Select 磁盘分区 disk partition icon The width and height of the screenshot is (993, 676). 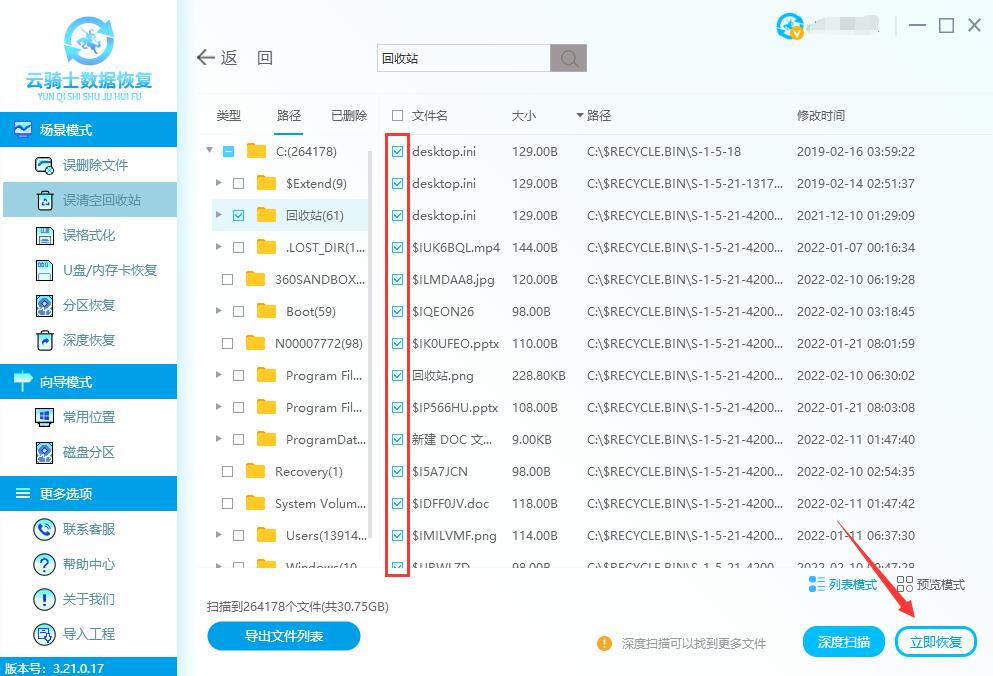44,452
